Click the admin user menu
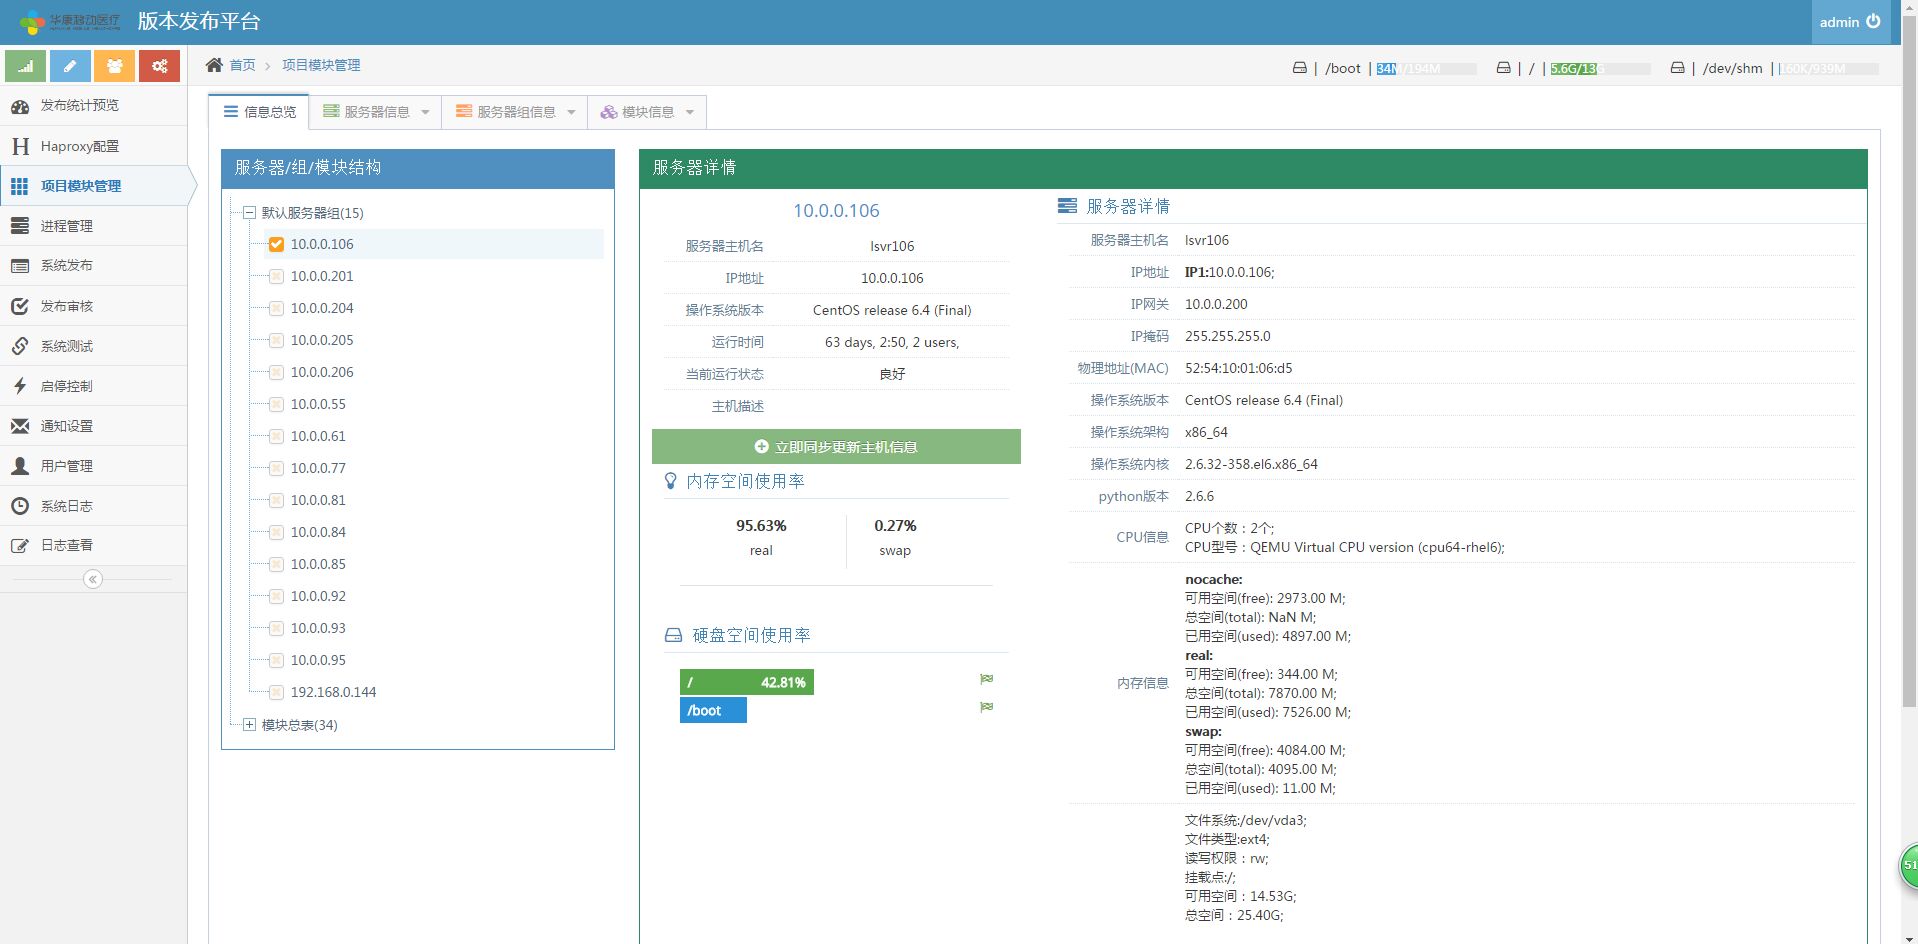This screenshot has height=944, width=1918. pos(1850,22)
